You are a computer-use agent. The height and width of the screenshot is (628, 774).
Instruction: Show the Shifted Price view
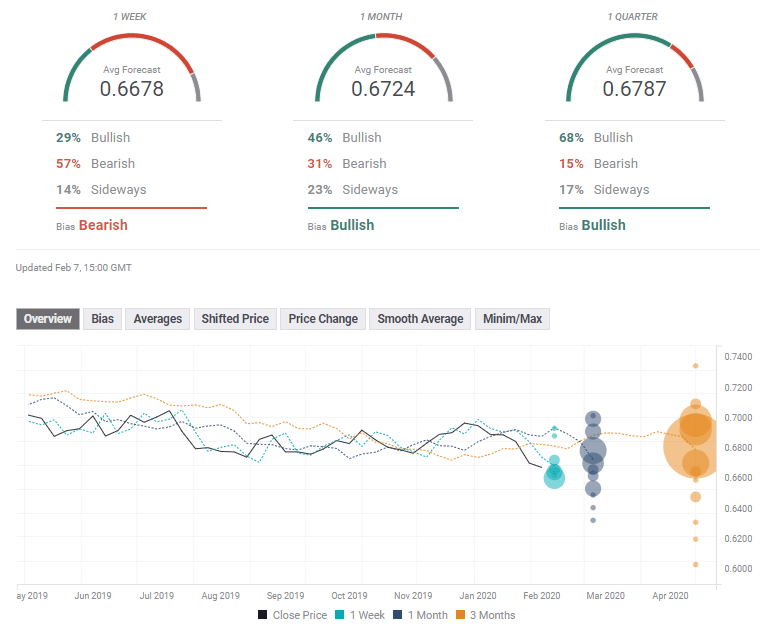click(x=235, y=319)
